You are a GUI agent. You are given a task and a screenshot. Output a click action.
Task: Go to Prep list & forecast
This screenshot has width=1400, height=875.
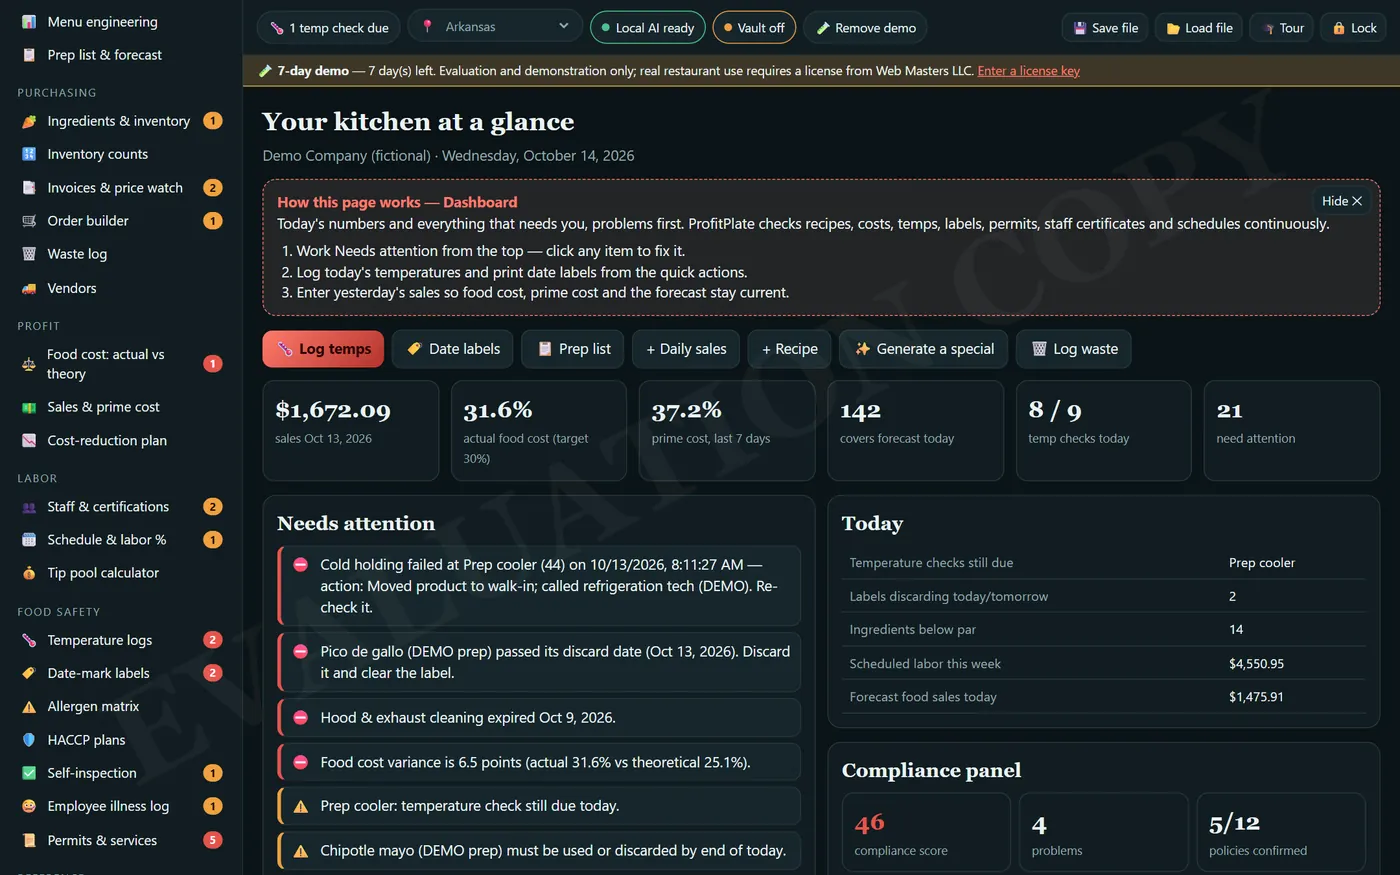pos(121,55)
